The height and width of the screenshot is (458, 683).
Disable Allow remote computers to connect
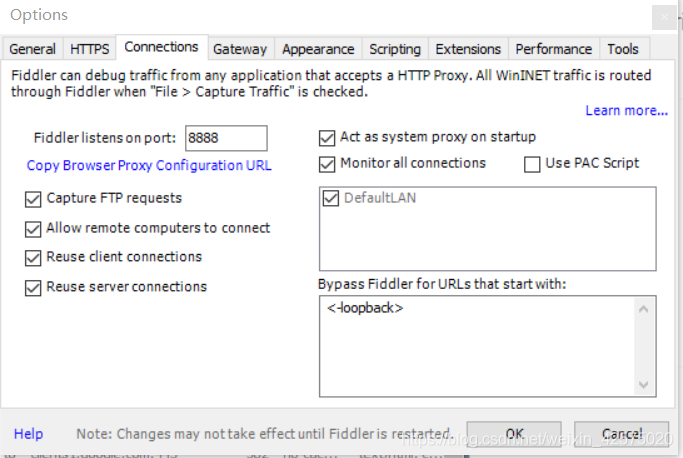click(34, 228)
